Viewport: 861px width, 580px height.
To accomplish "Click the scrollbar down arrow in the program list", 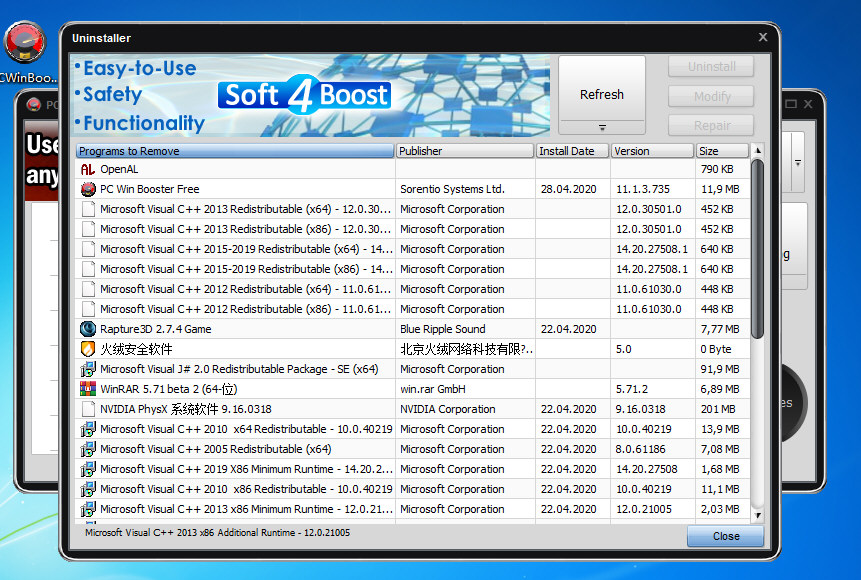I will [758, 515].
